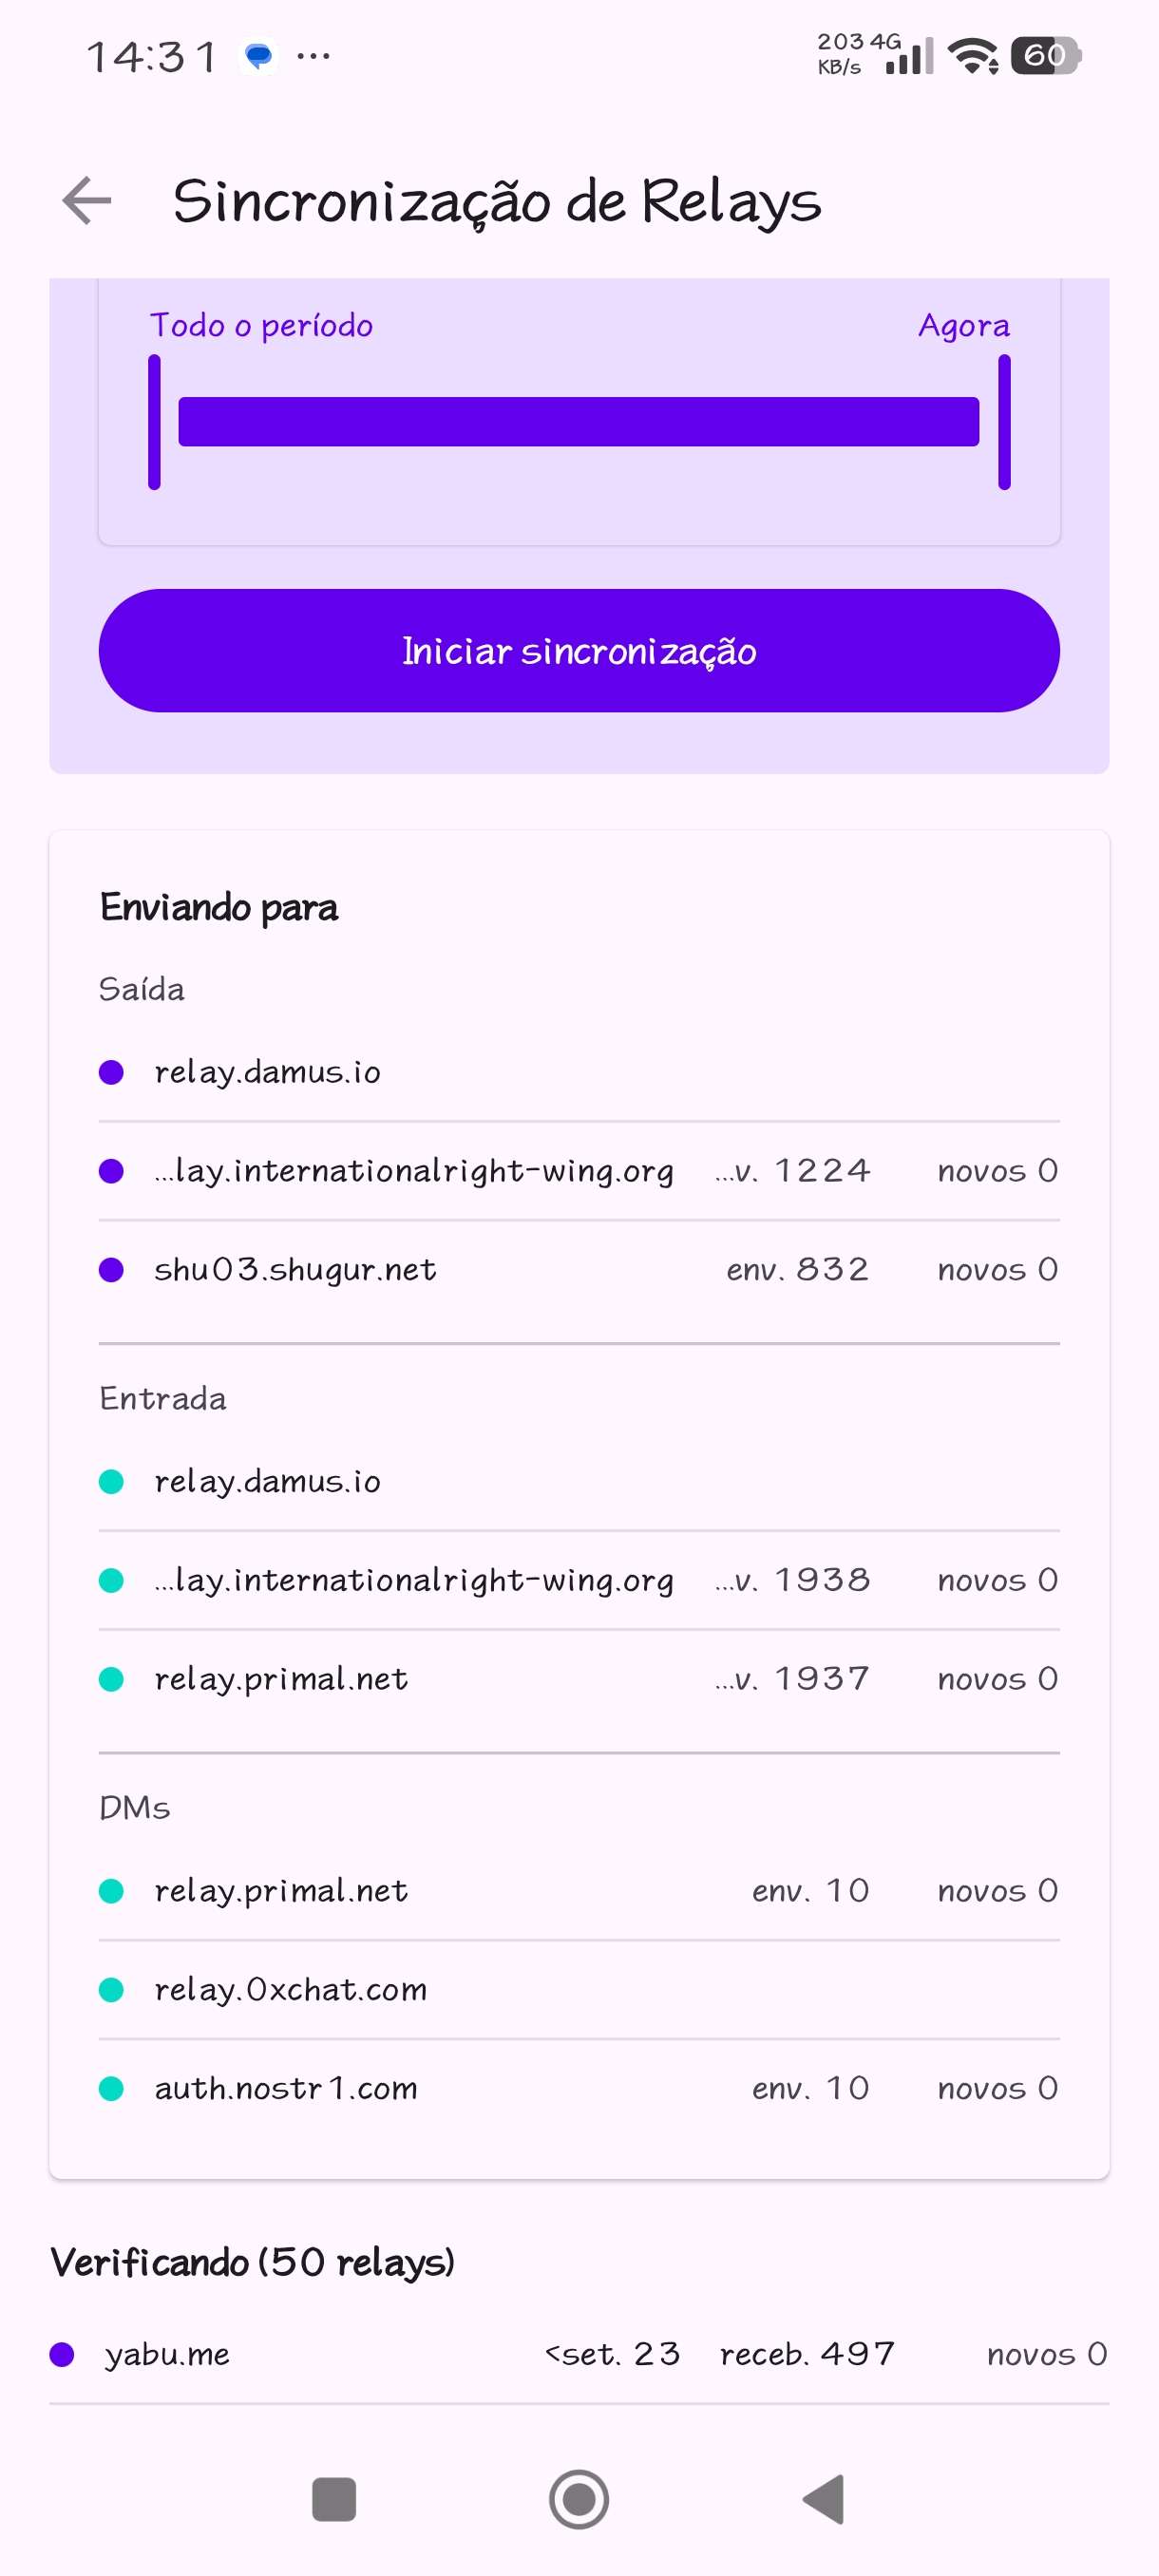This screenshot has width=1159, height=2576.
Task: Tap the purple dot beside shu03.shugur.net
Action: [111, 1270]
